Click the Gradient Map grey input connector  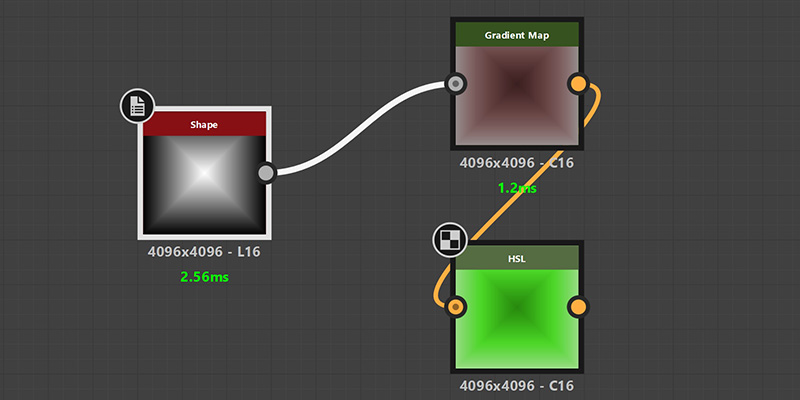coord(455,83)
